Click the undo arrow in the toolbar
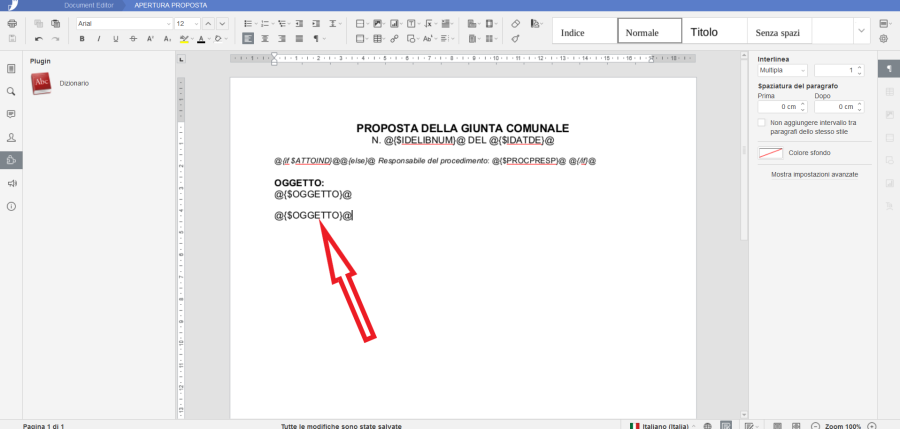This screenshot has width=900, height=429. click(x=38, y=39)
